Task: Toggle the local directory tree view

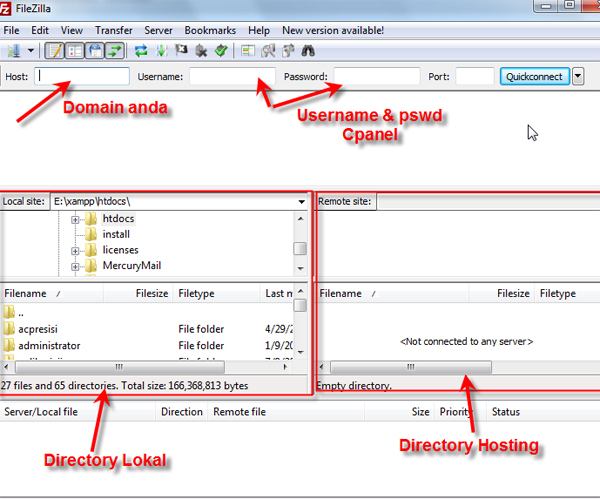Action: pyautogui.click(x=73, y=50)
